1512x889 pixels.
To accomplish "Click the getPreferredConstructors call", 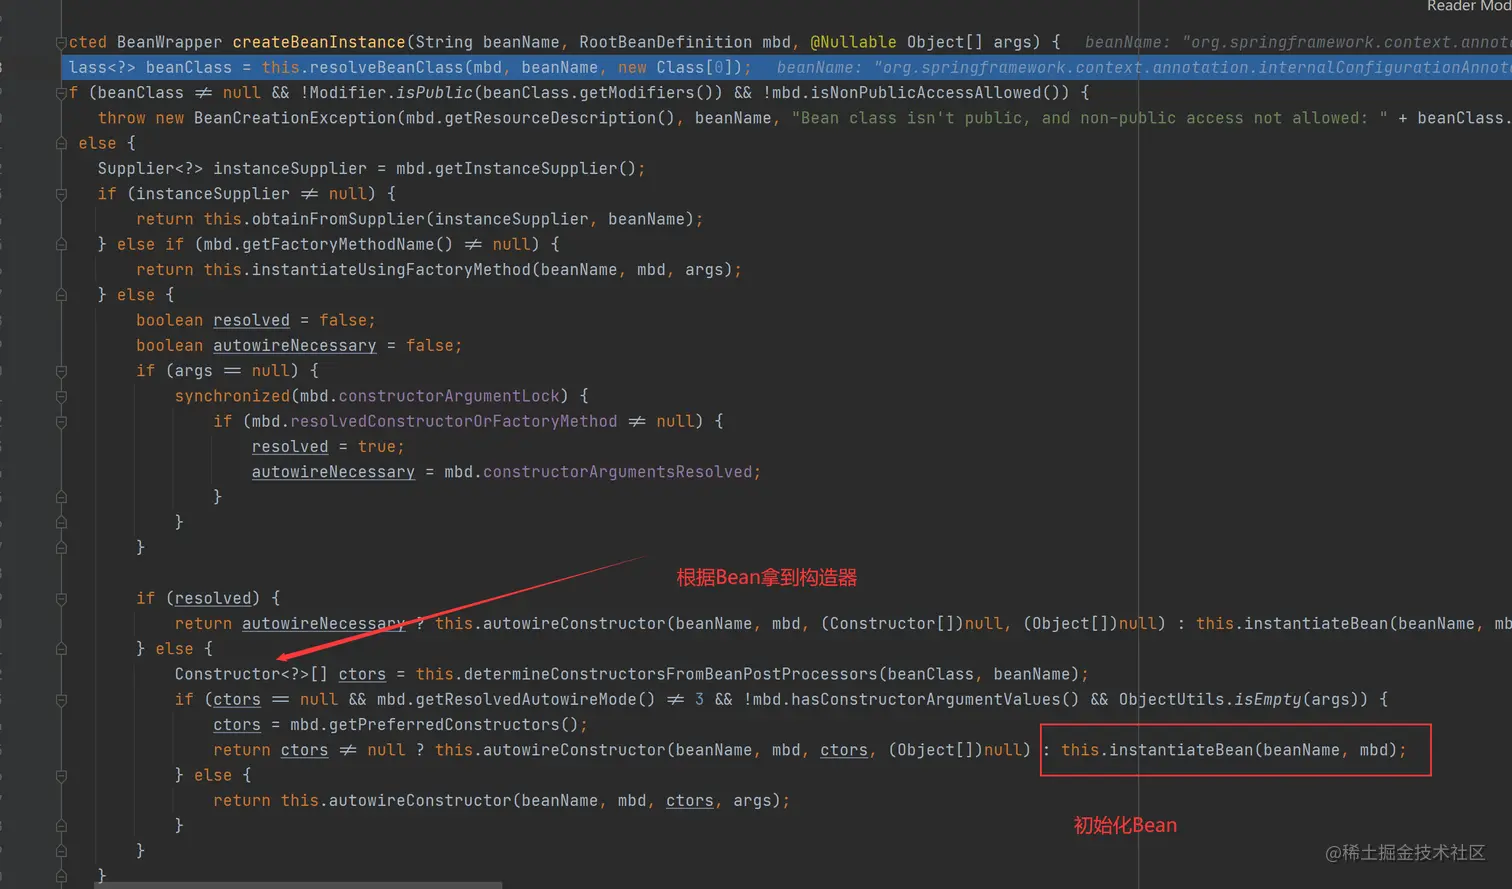I will point(444,725).
